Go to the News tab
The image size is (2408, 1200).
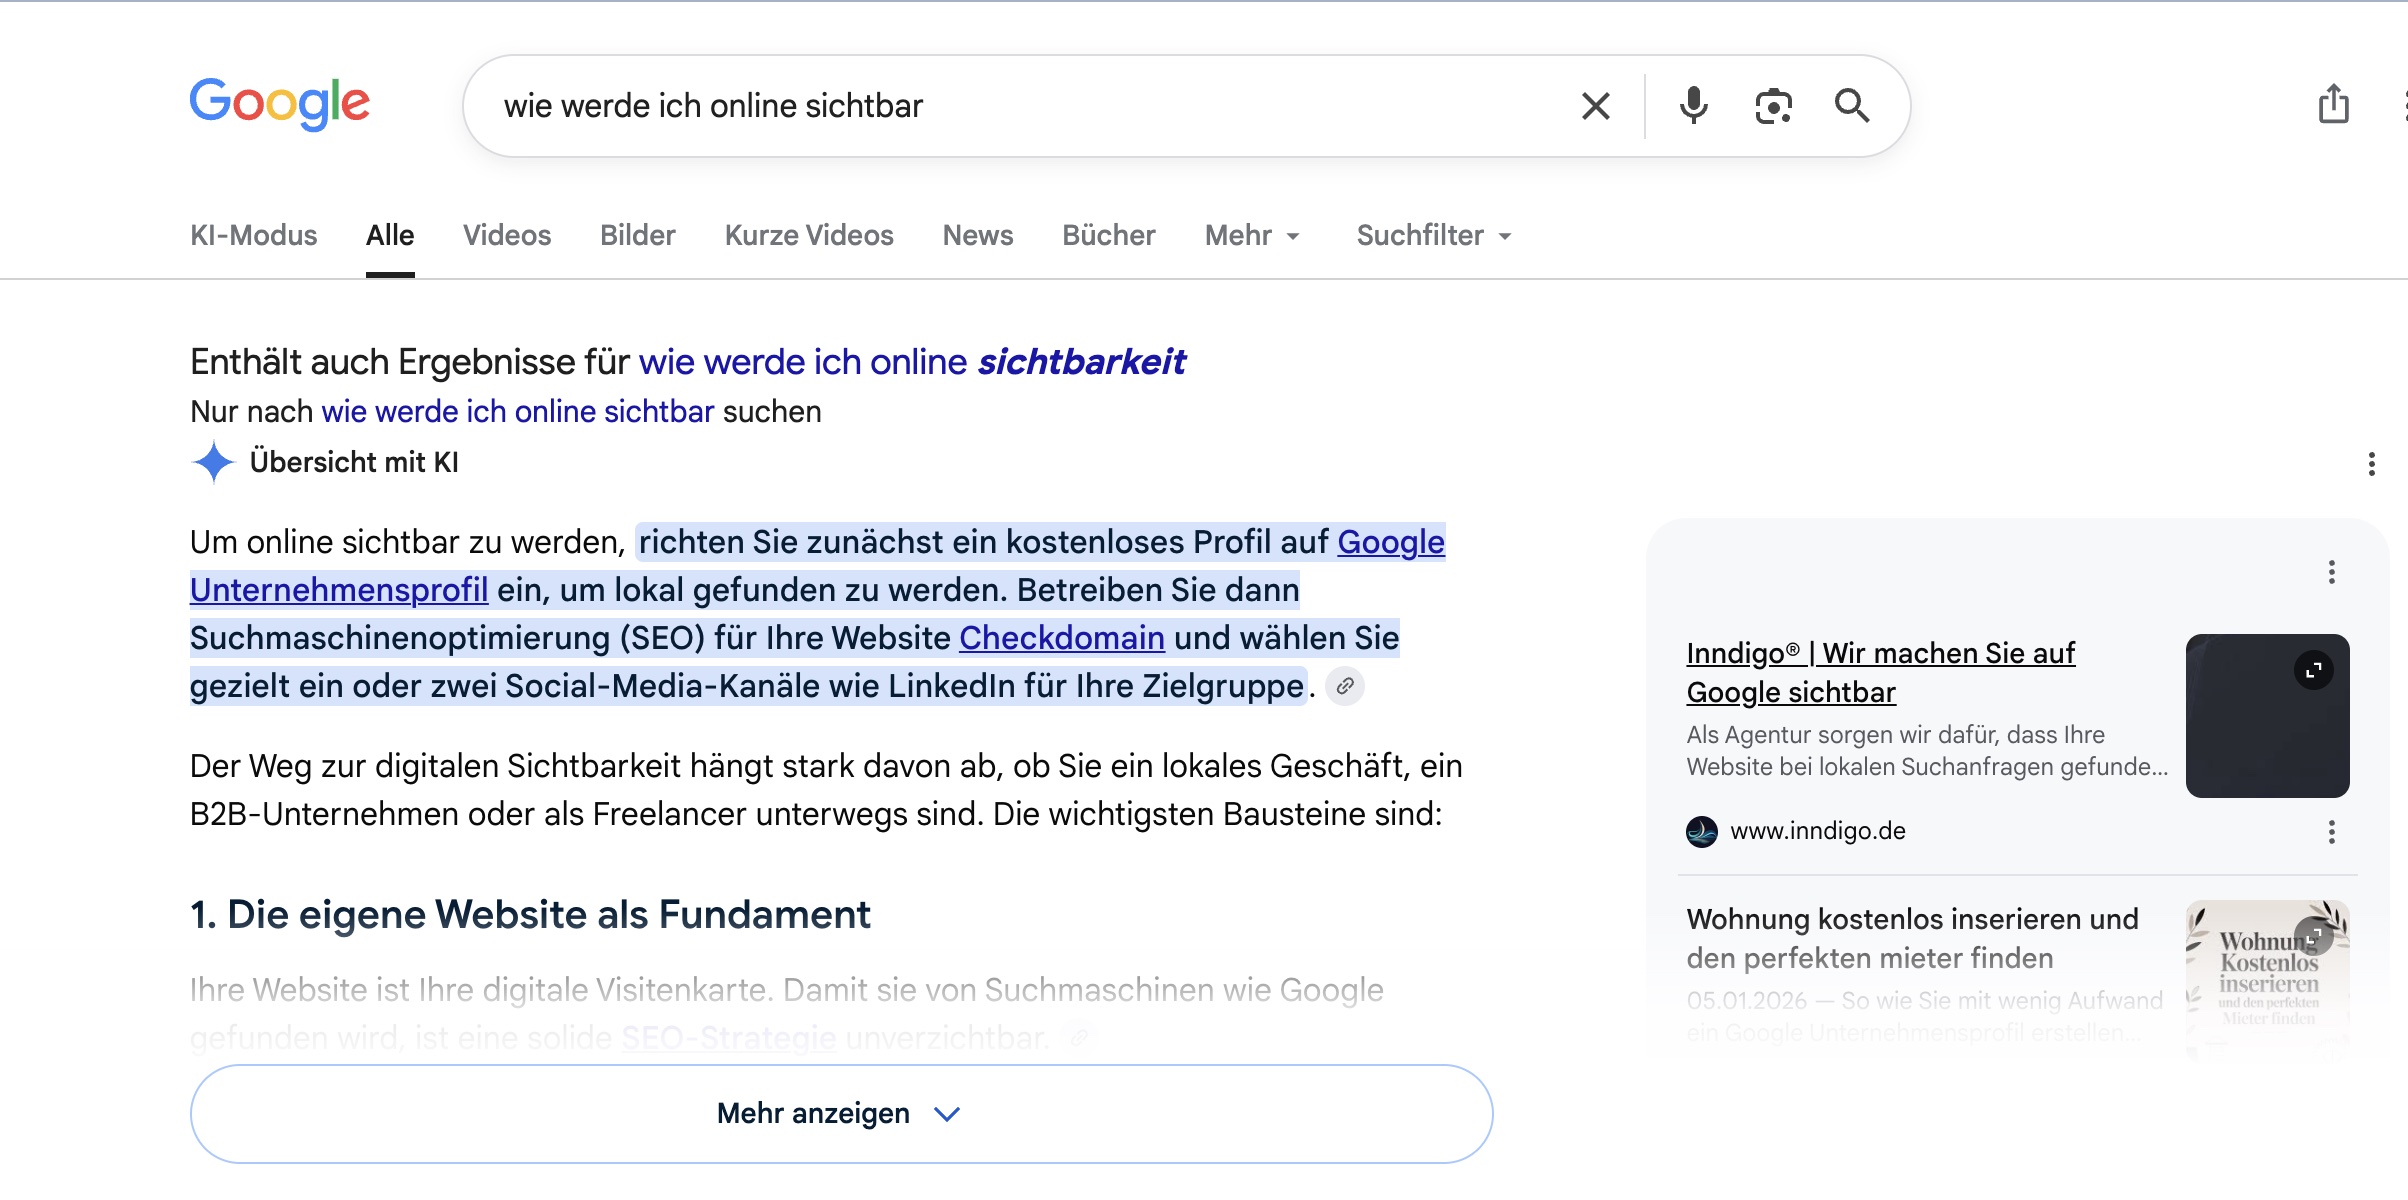click(x=978, y=236)
